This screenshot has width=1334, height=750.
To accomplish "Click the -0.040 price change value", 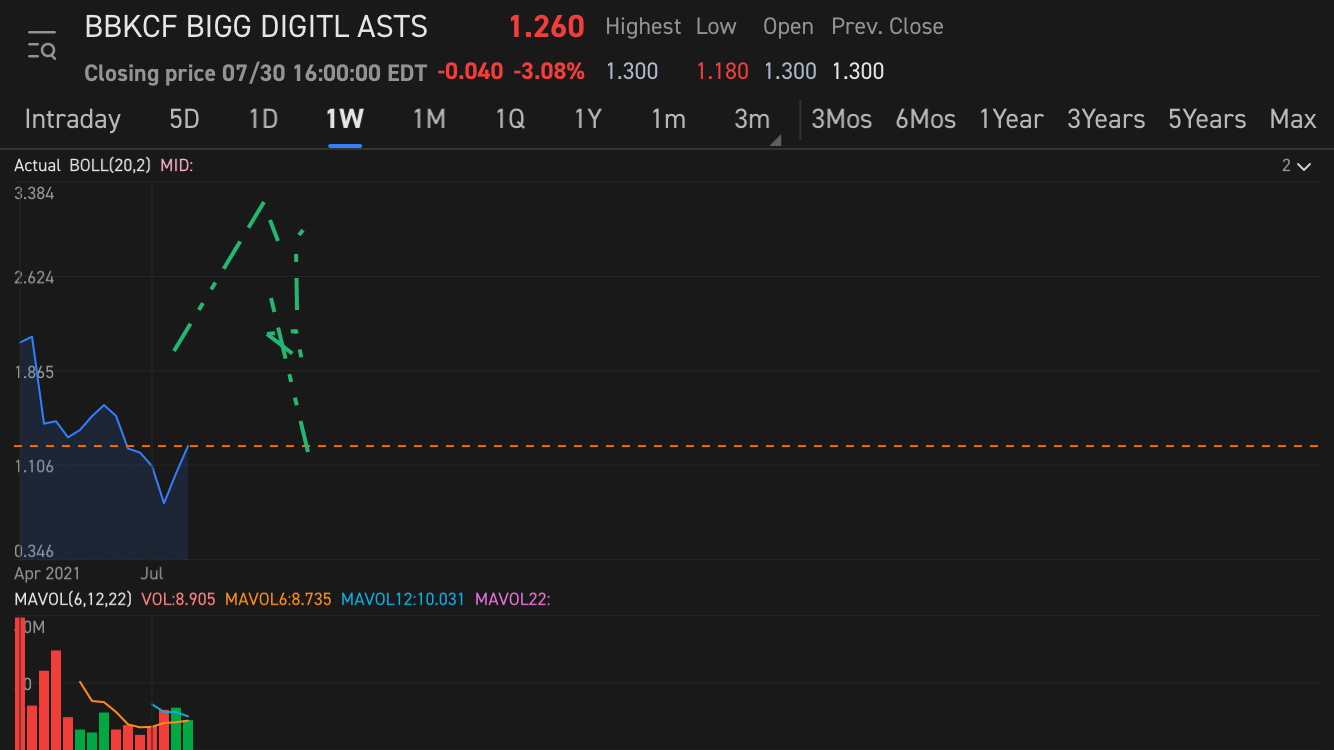I will pos(470,71).
